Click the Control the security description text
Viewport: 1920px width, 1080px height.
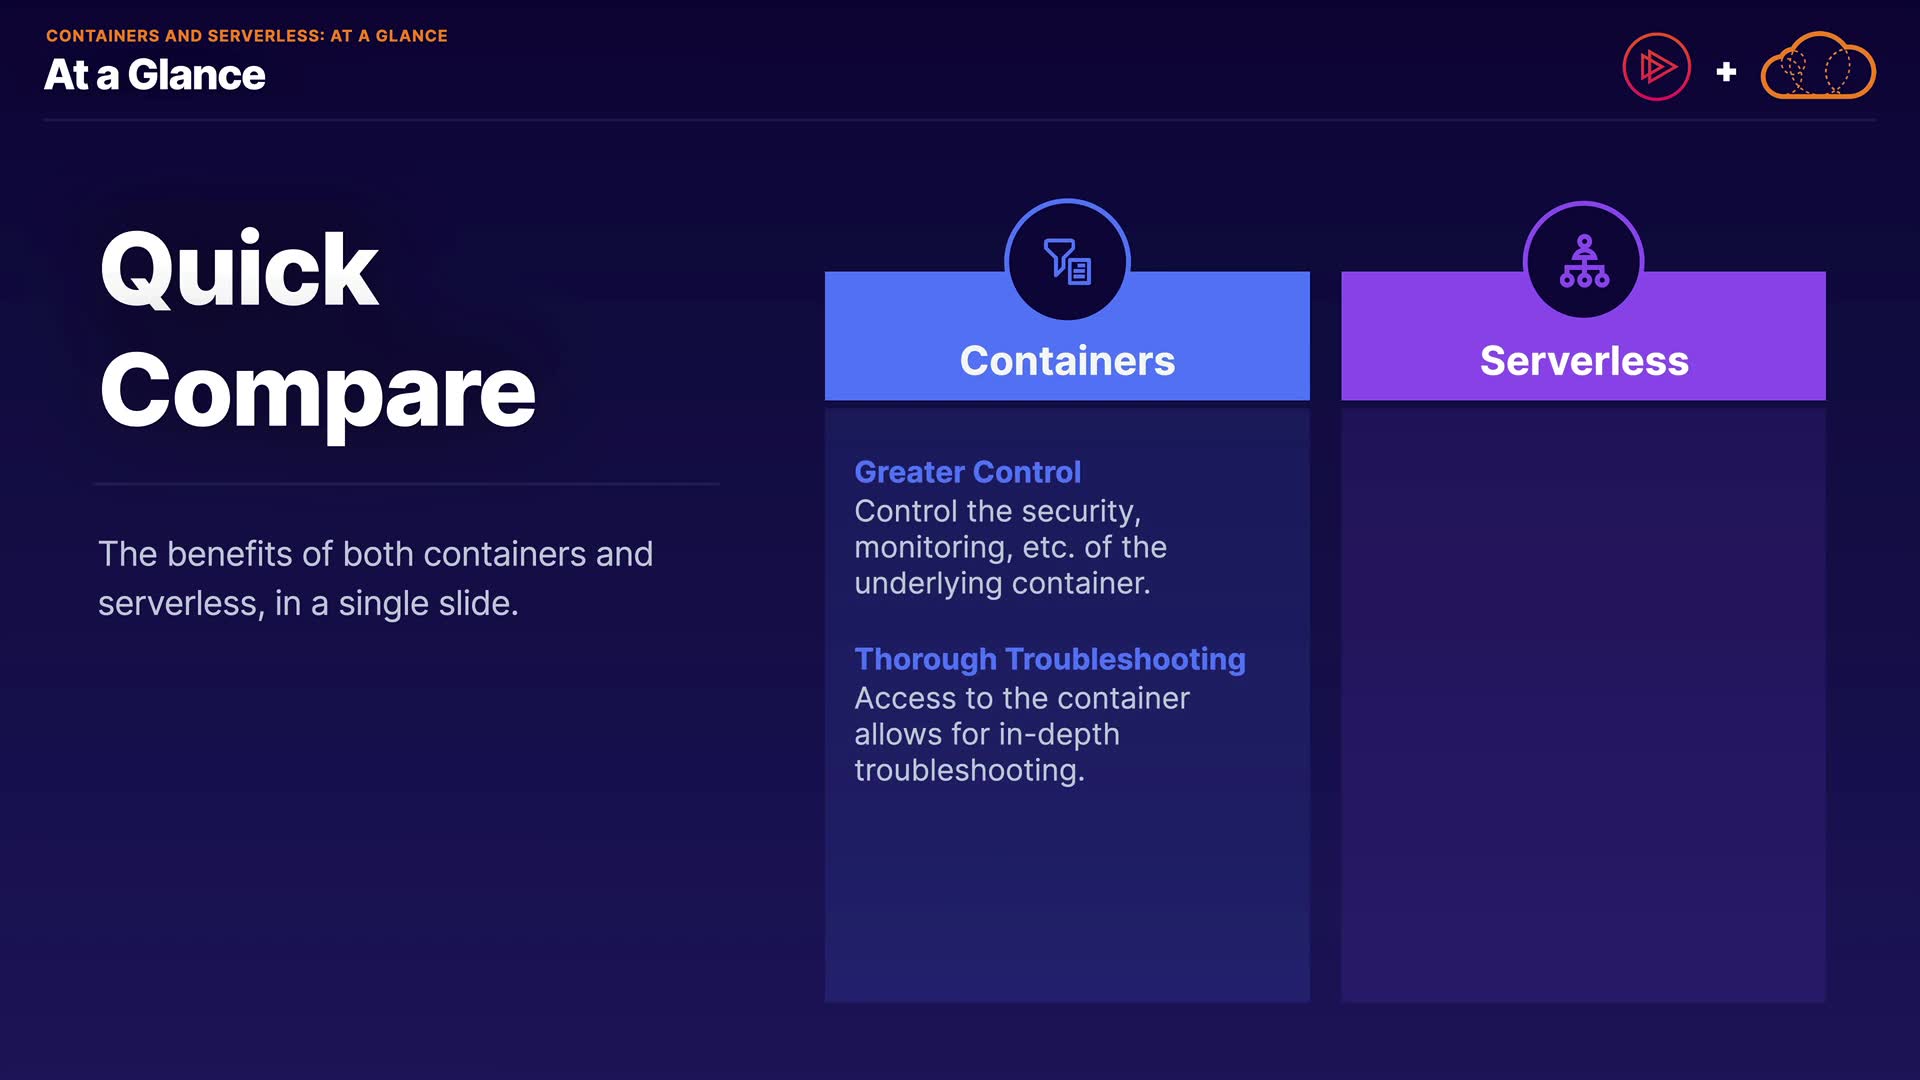point(1009,547)
